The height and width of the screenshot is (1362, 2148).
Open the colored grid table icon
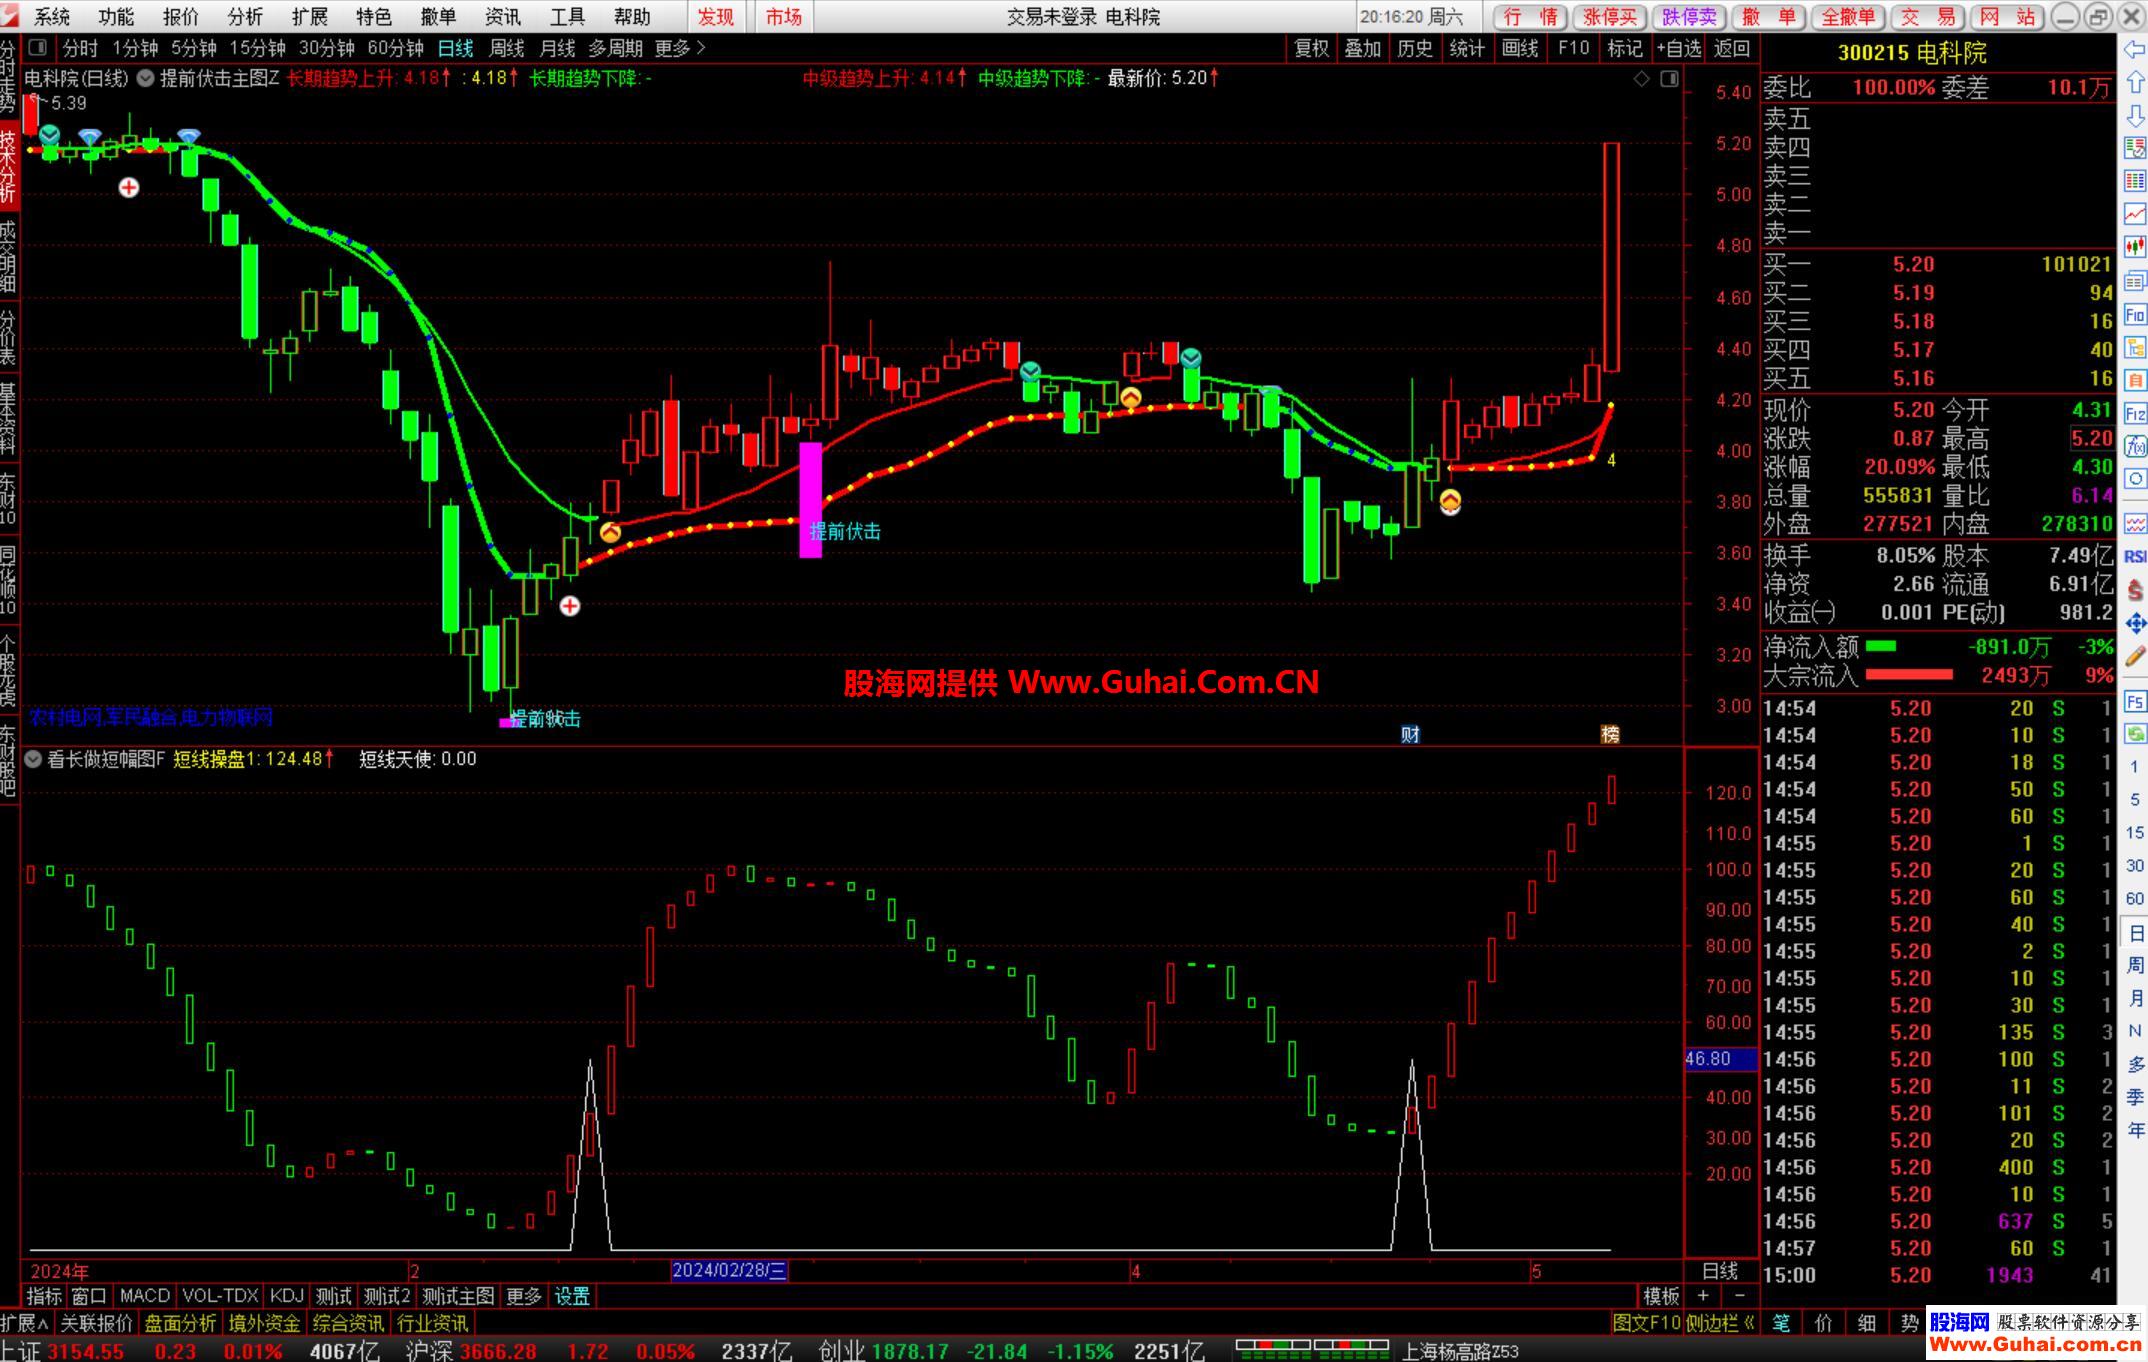point(2134,181)
